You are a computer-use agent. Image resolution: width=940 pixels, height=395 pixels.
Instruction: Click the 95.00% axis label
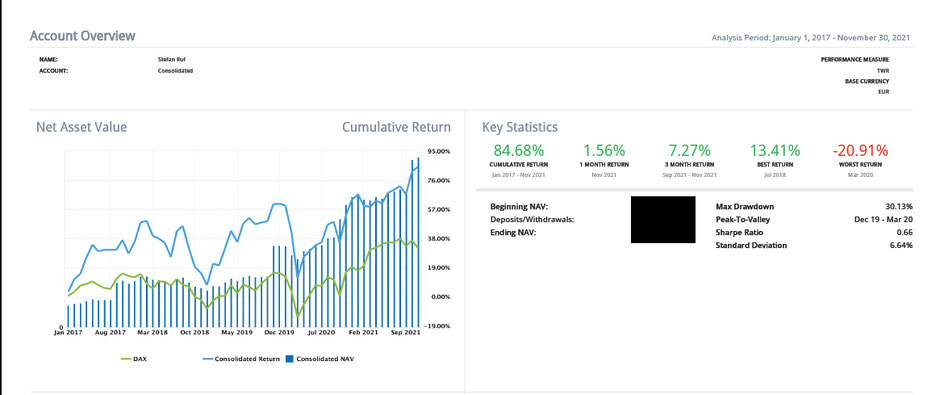point(438,152)
